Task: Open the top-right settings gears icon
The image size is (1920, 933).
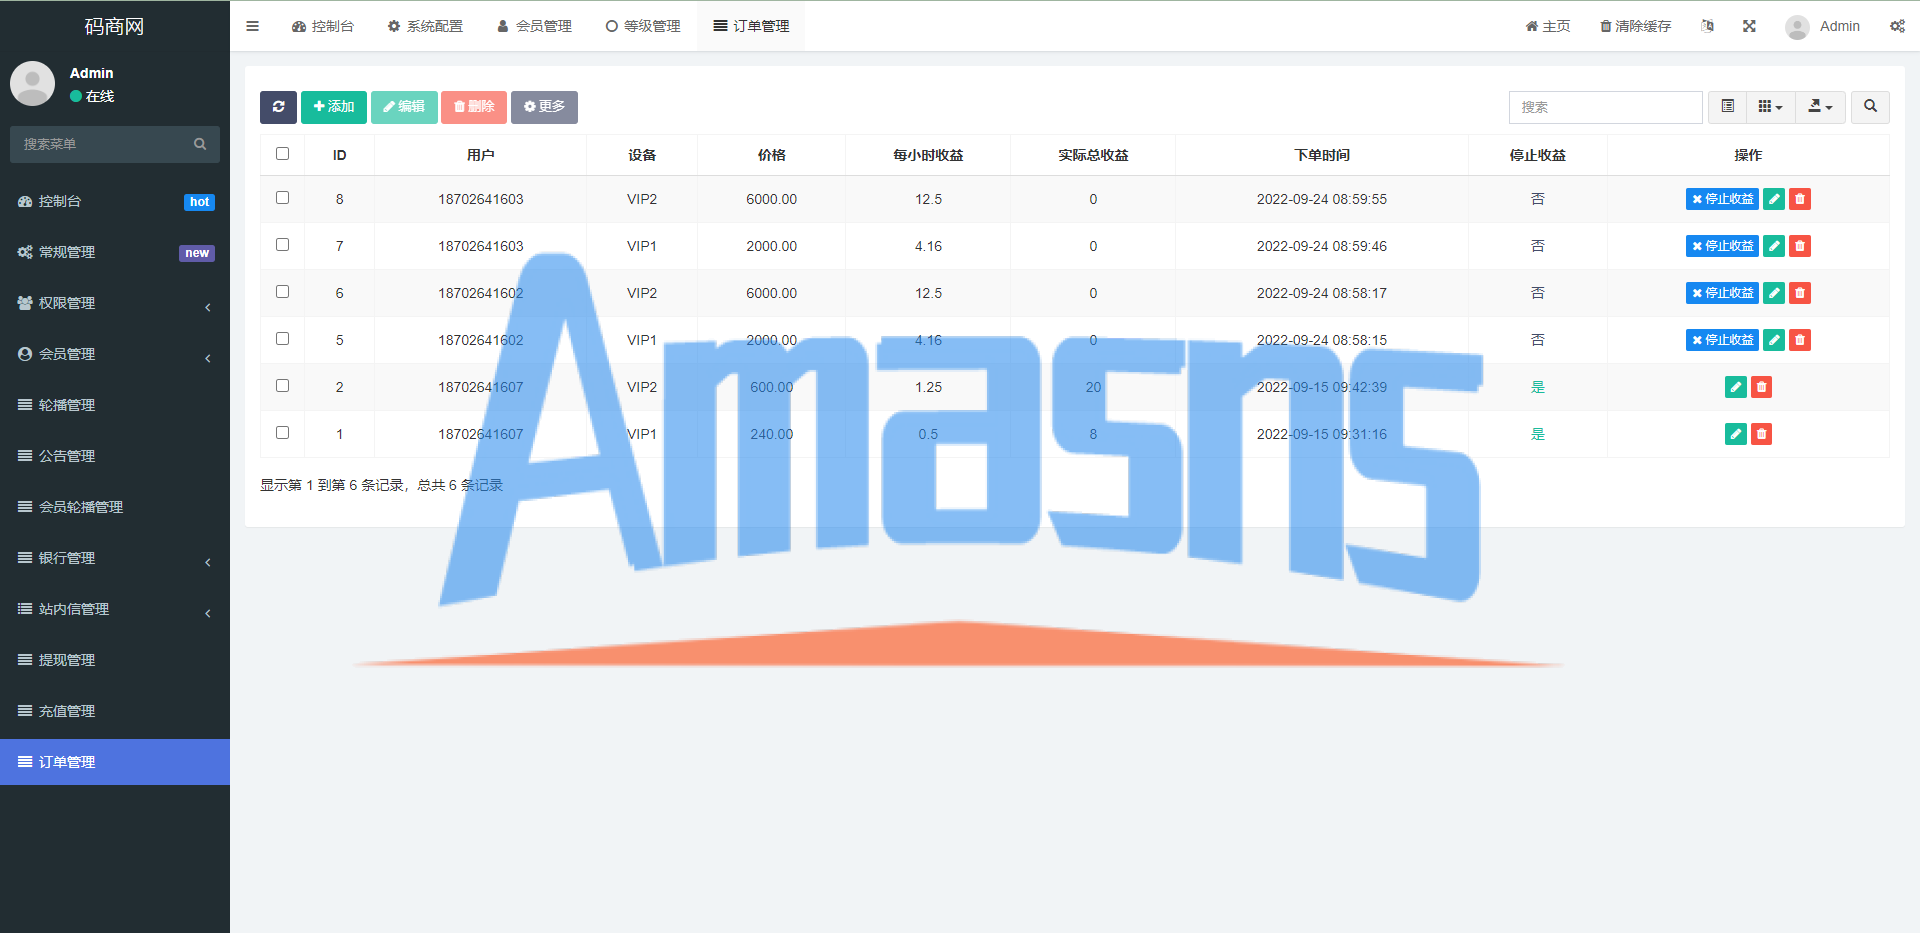Action: pyautogui.click(x=1897, y=26)
